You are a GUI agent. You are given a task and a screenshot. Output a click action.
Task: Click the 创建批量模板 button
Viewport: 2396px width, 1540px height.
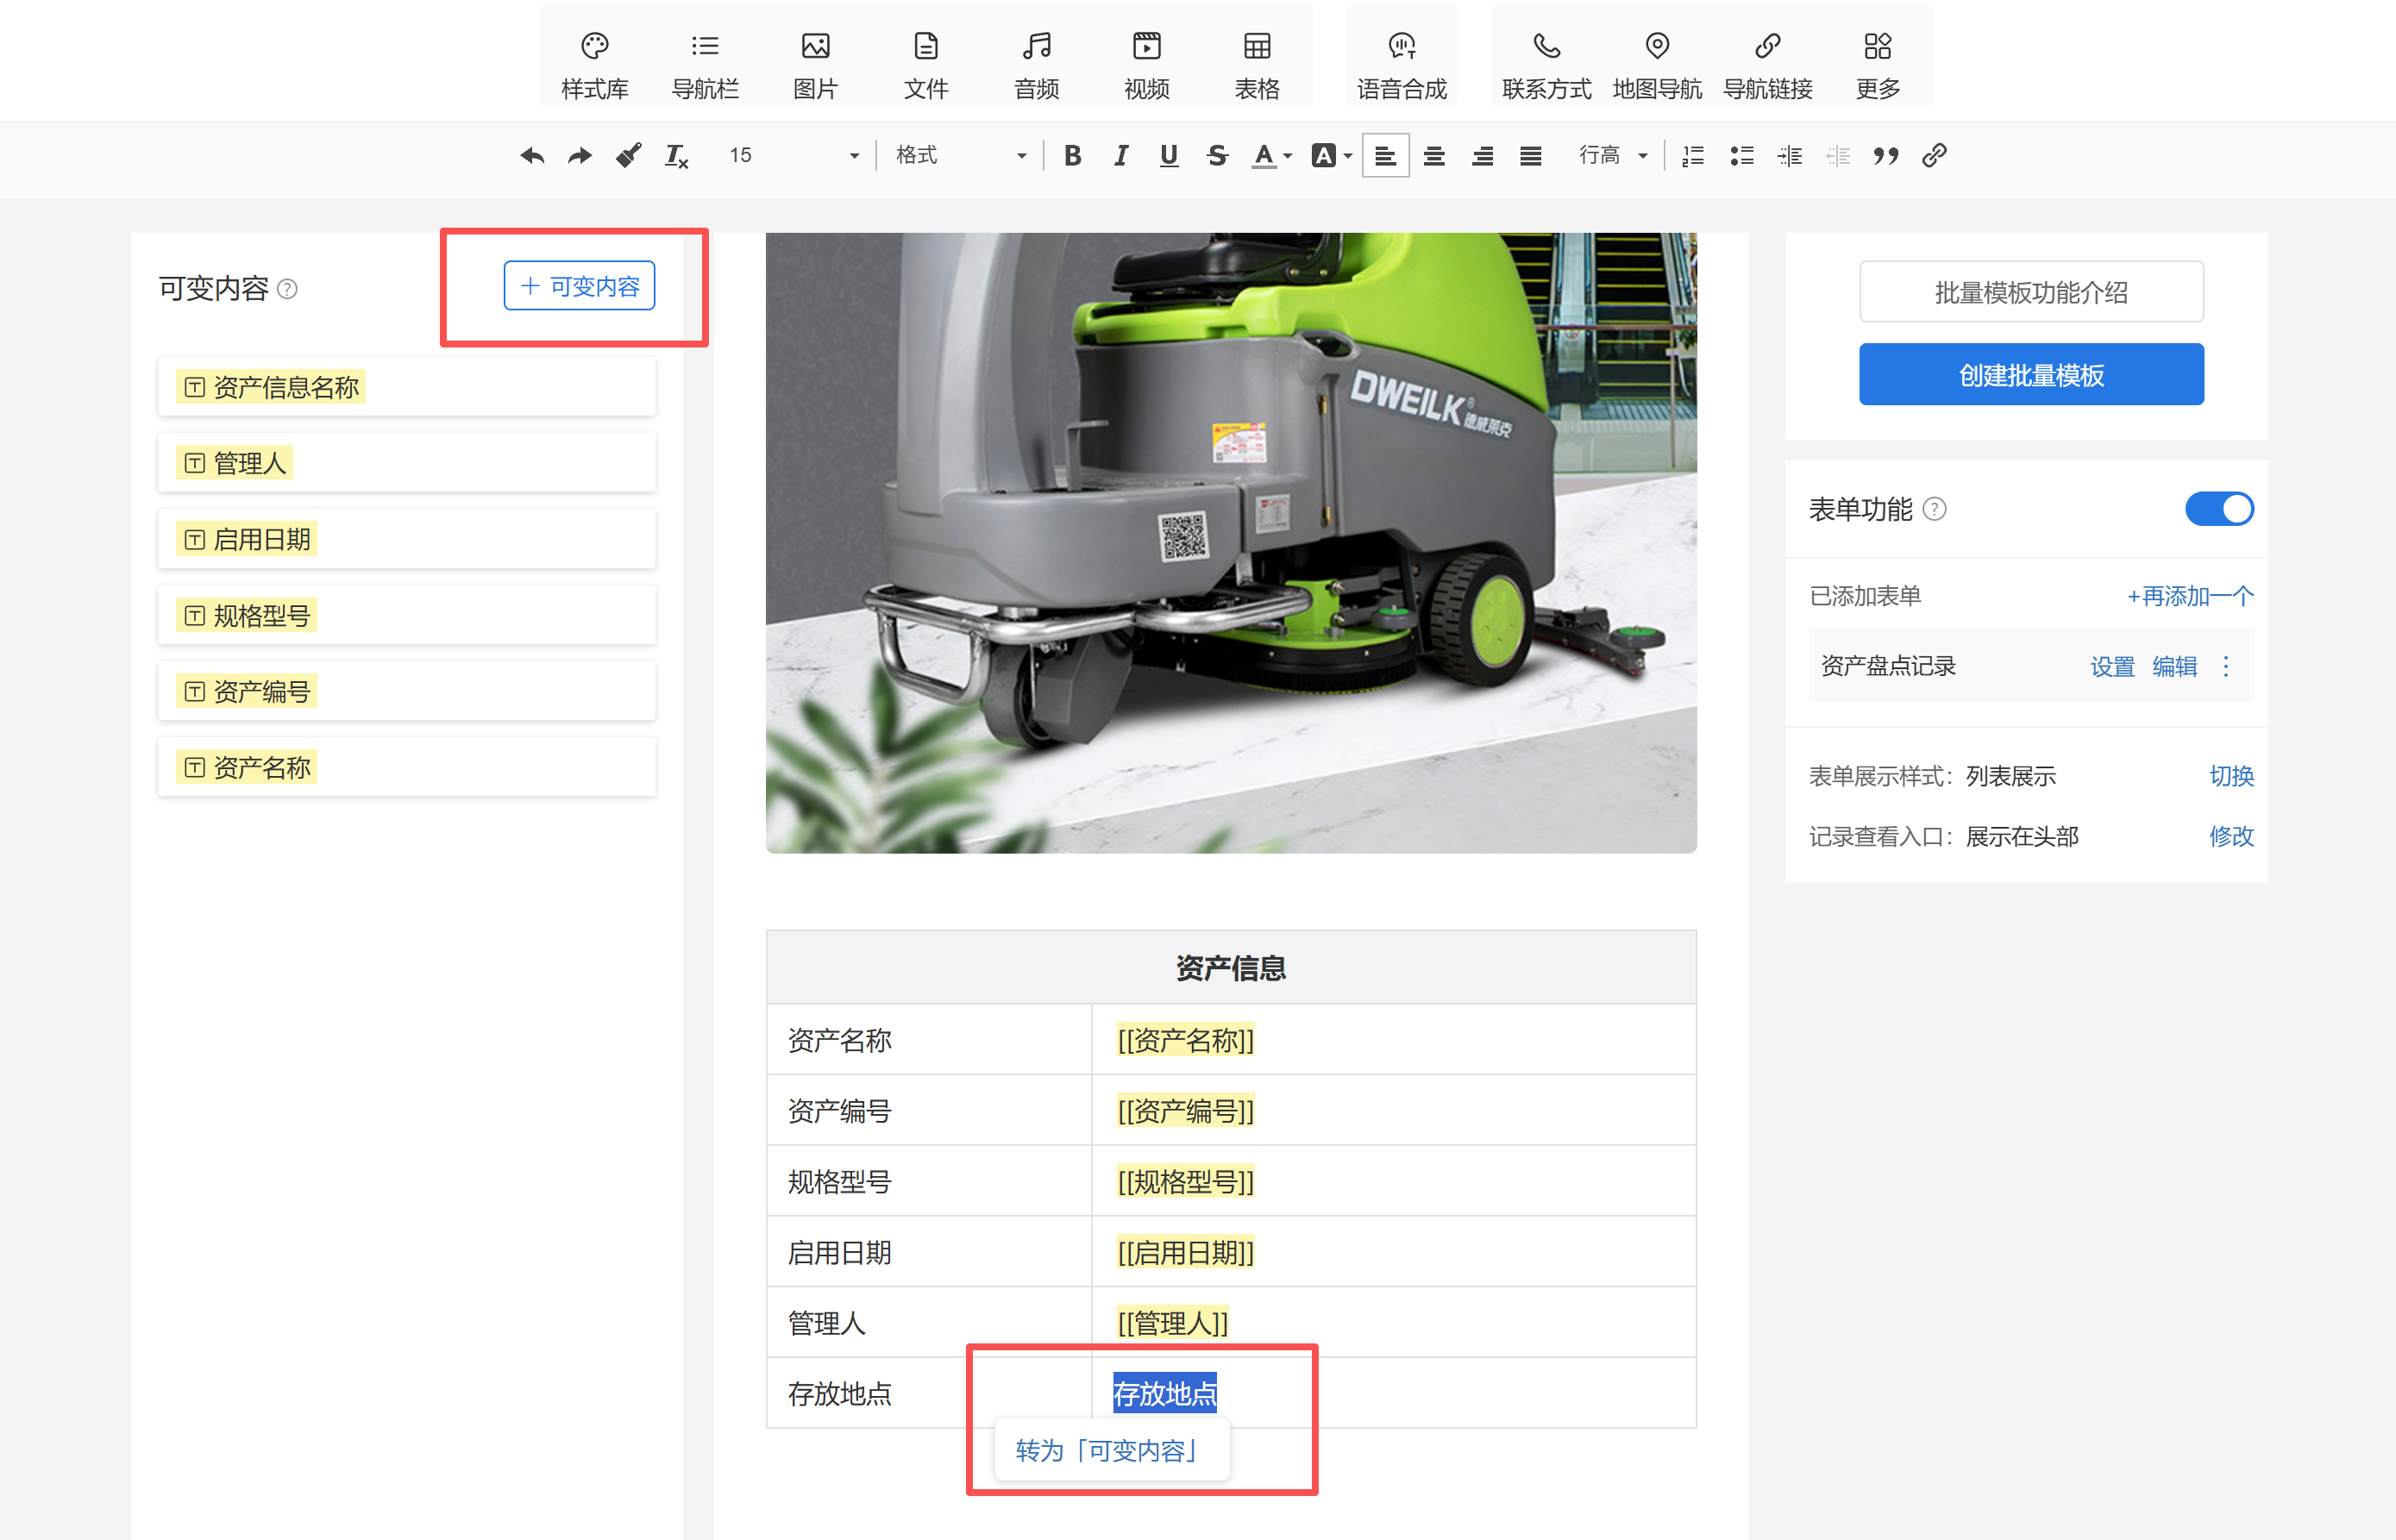coord(2030,375)
